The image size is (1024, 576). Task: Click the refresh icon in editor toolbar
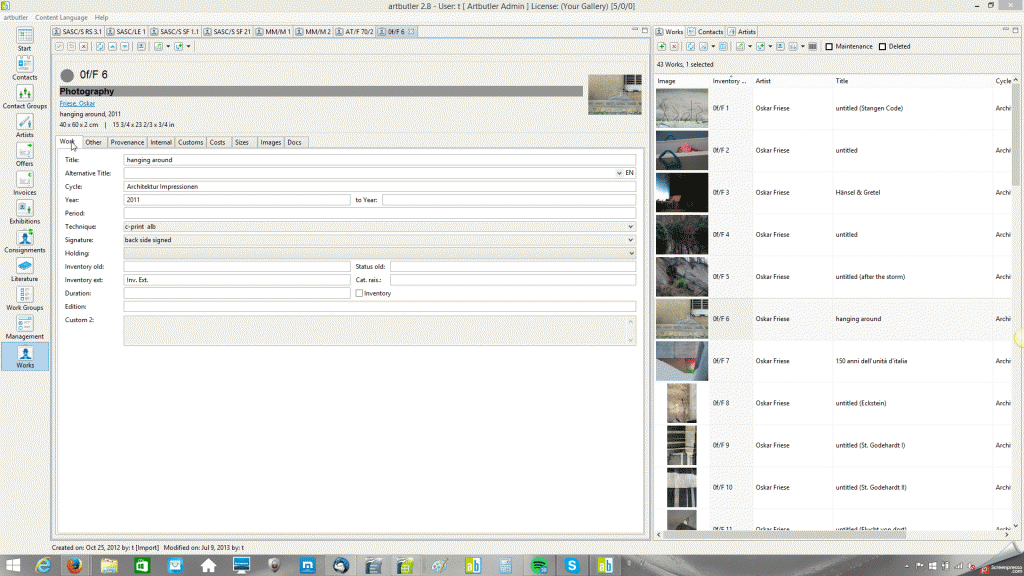[100, 46]
